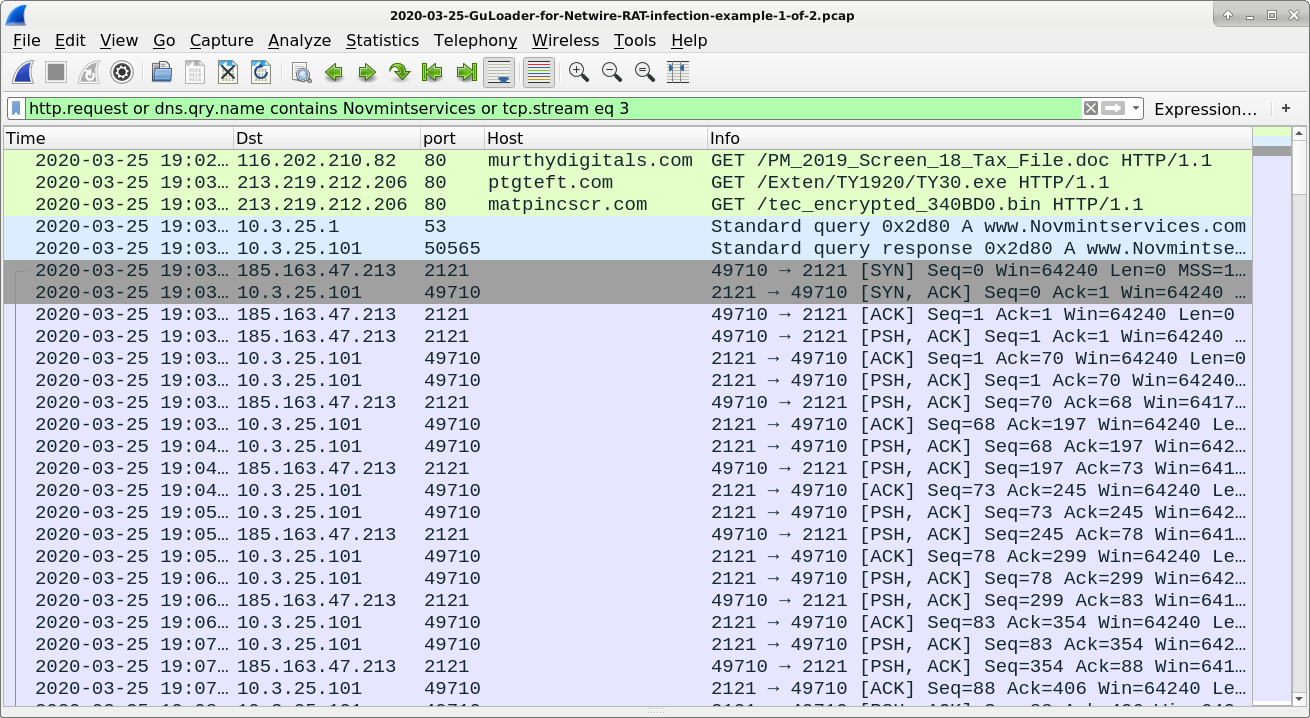
Task: Open the filter bookmarks flag icon
Action: pos(15,108)
